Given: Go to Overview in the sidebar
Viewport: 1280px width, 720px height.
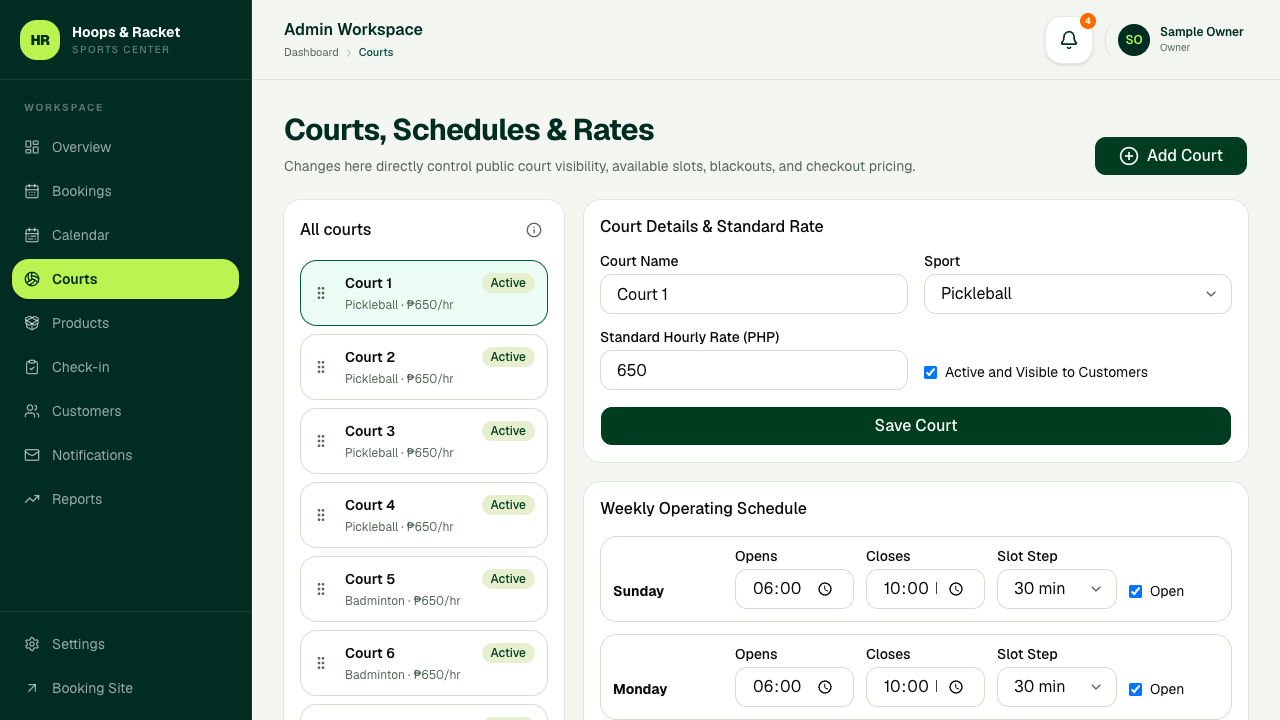Looking at the screenshot, I should (x=125, y=147).
